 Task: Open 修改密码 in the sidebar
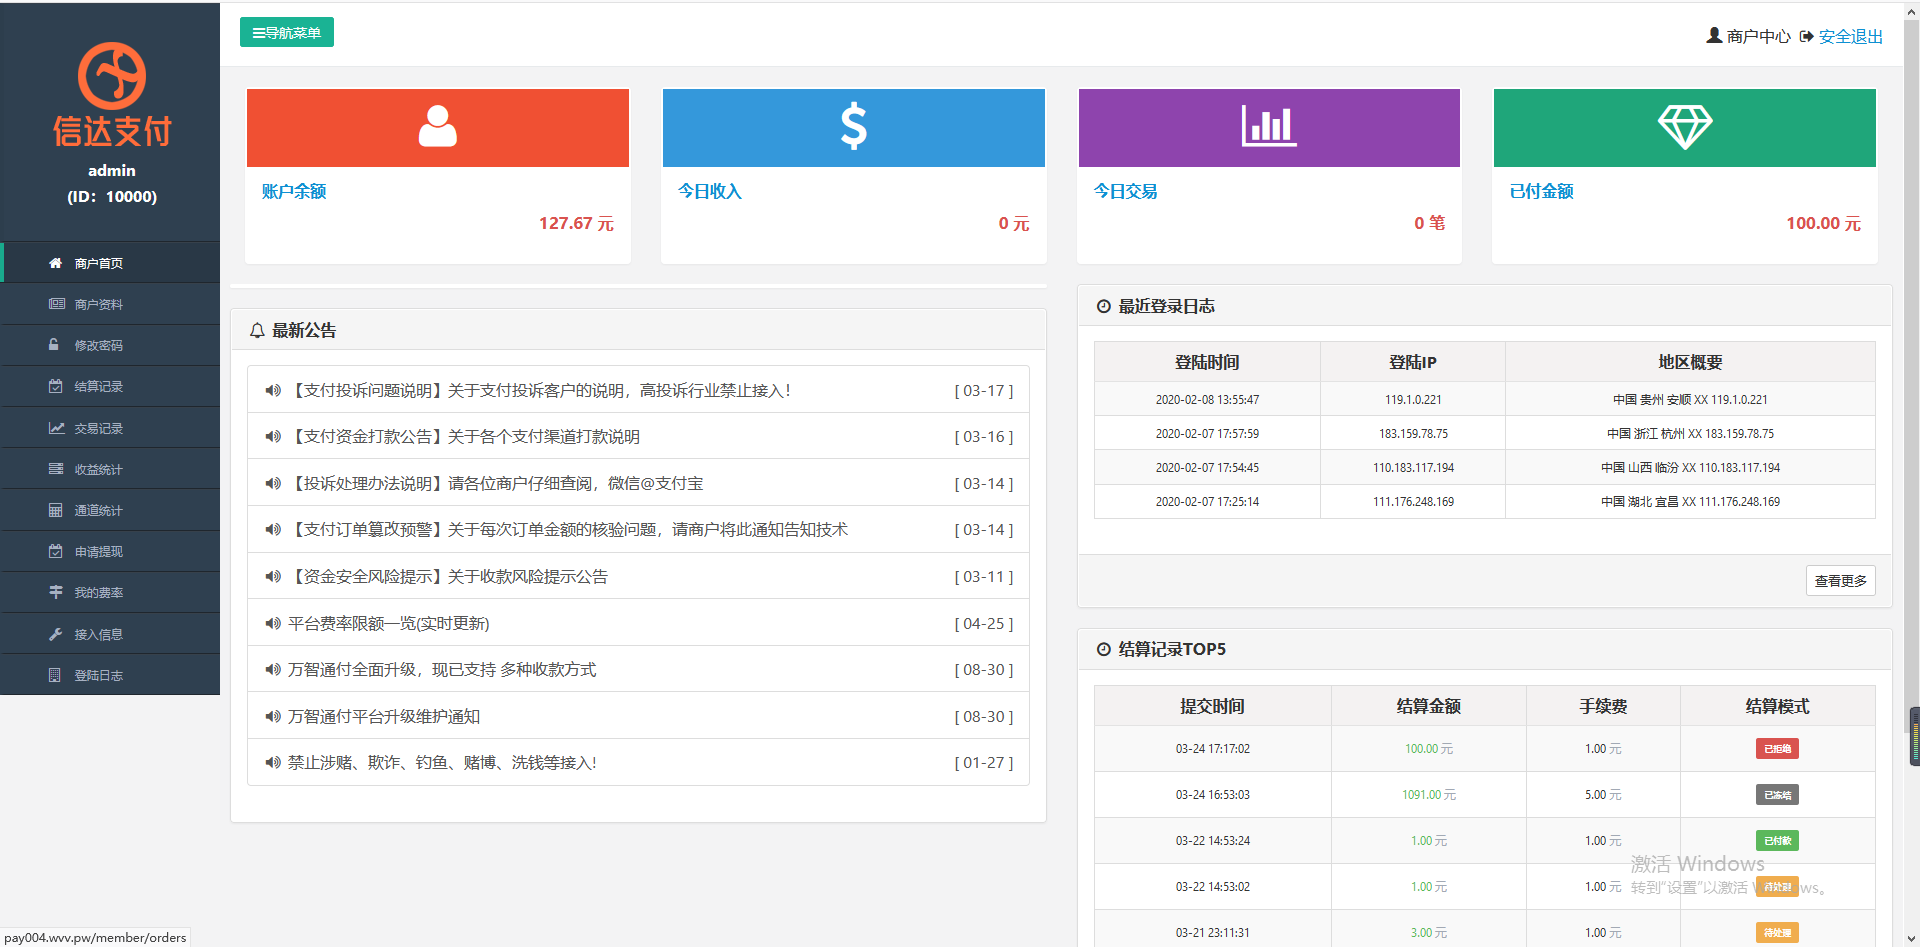110,345
